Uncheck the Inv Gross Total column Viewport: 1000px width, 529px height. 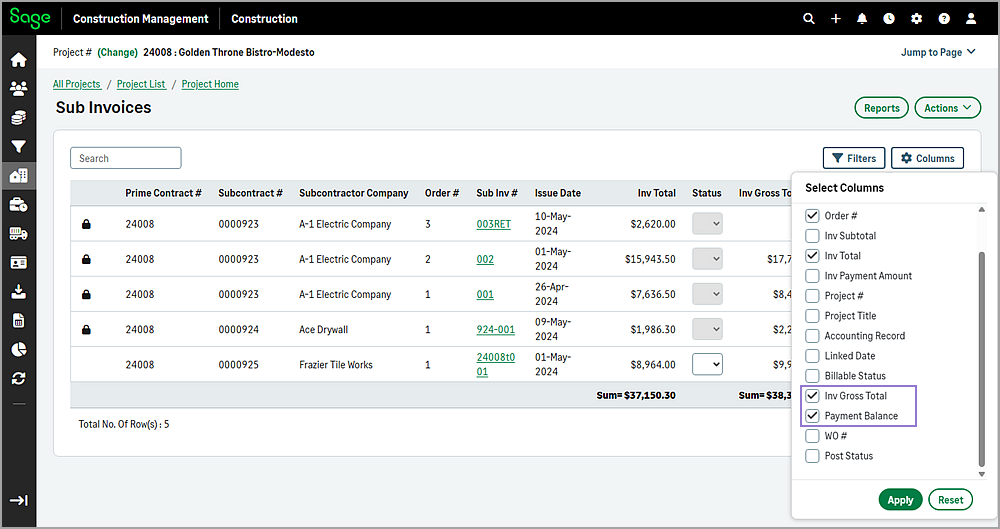tap(812, 396)
